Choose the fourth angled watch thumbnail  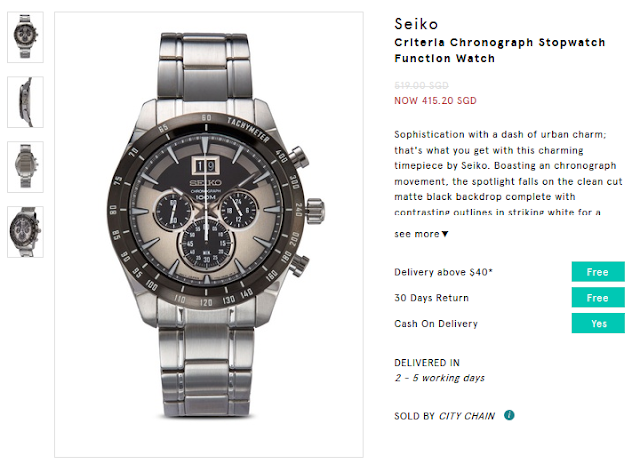pyautogui.click(x=25, y=231)
